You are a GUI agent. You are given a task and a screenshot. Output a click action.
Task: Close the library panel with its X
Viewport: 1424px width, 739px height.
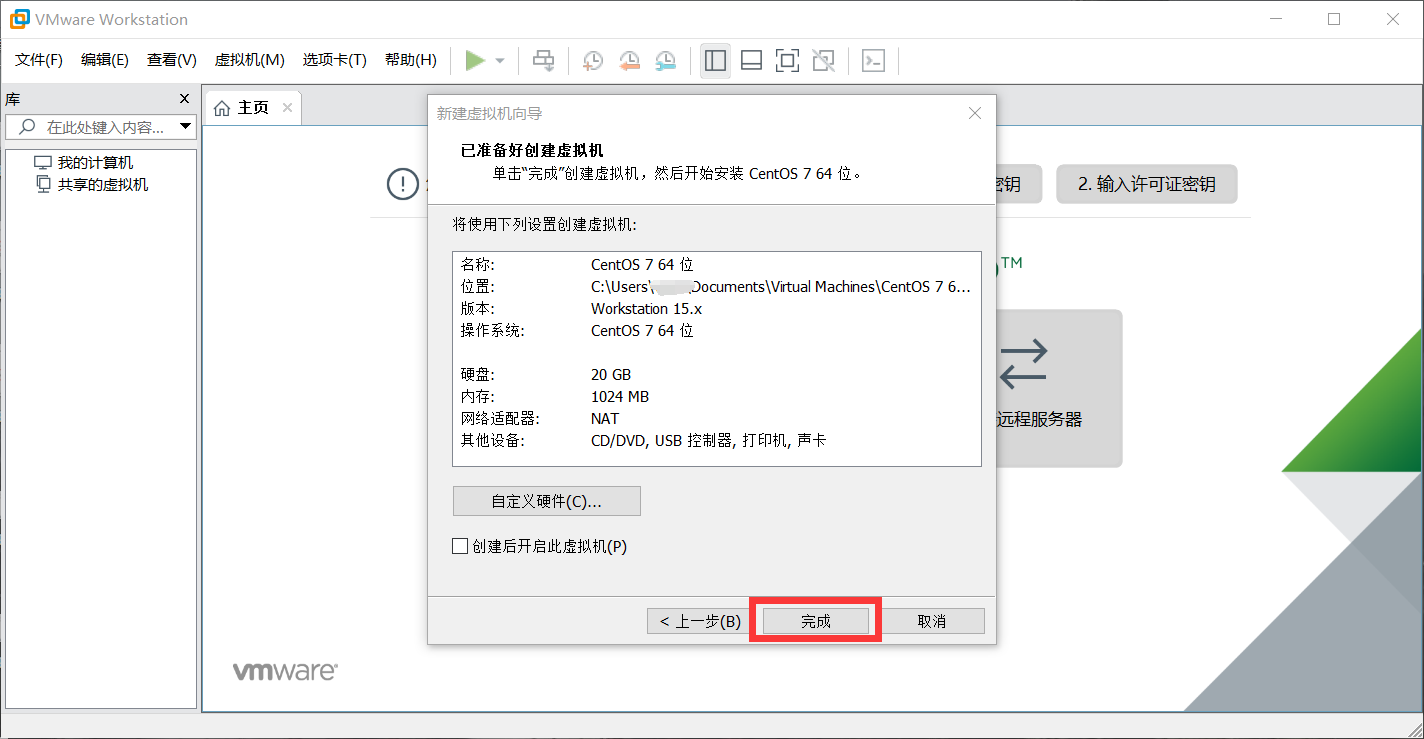click(x=184, y=99)
